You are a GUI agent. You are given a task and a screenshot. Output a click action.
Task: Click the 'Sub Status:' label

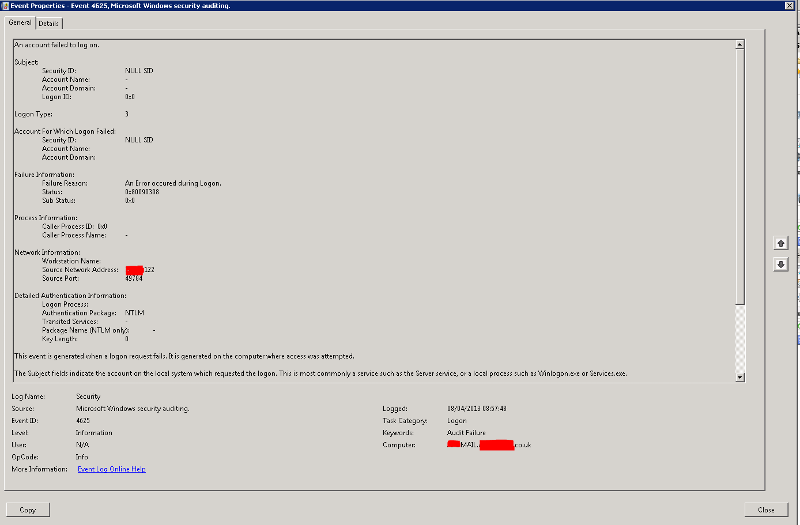[x=59, y=201]
